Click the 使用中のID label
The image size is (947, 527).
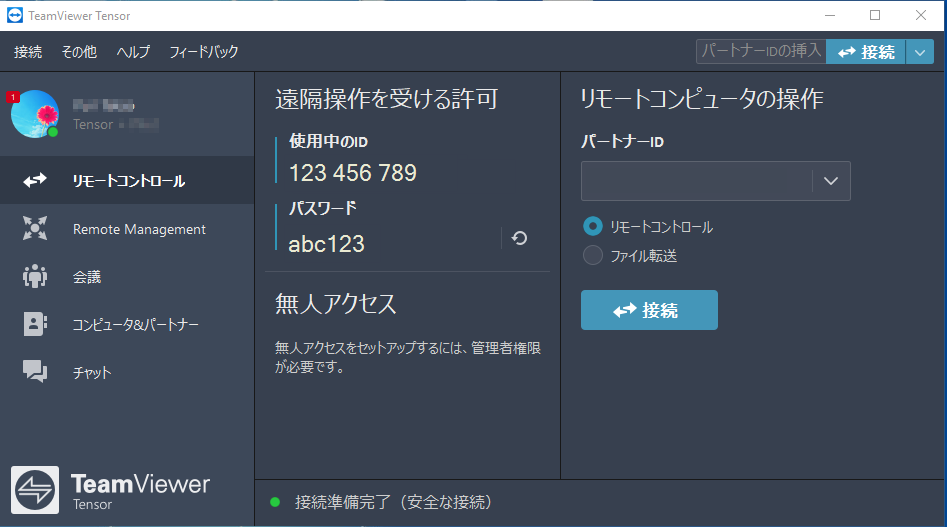click(329, 142)
